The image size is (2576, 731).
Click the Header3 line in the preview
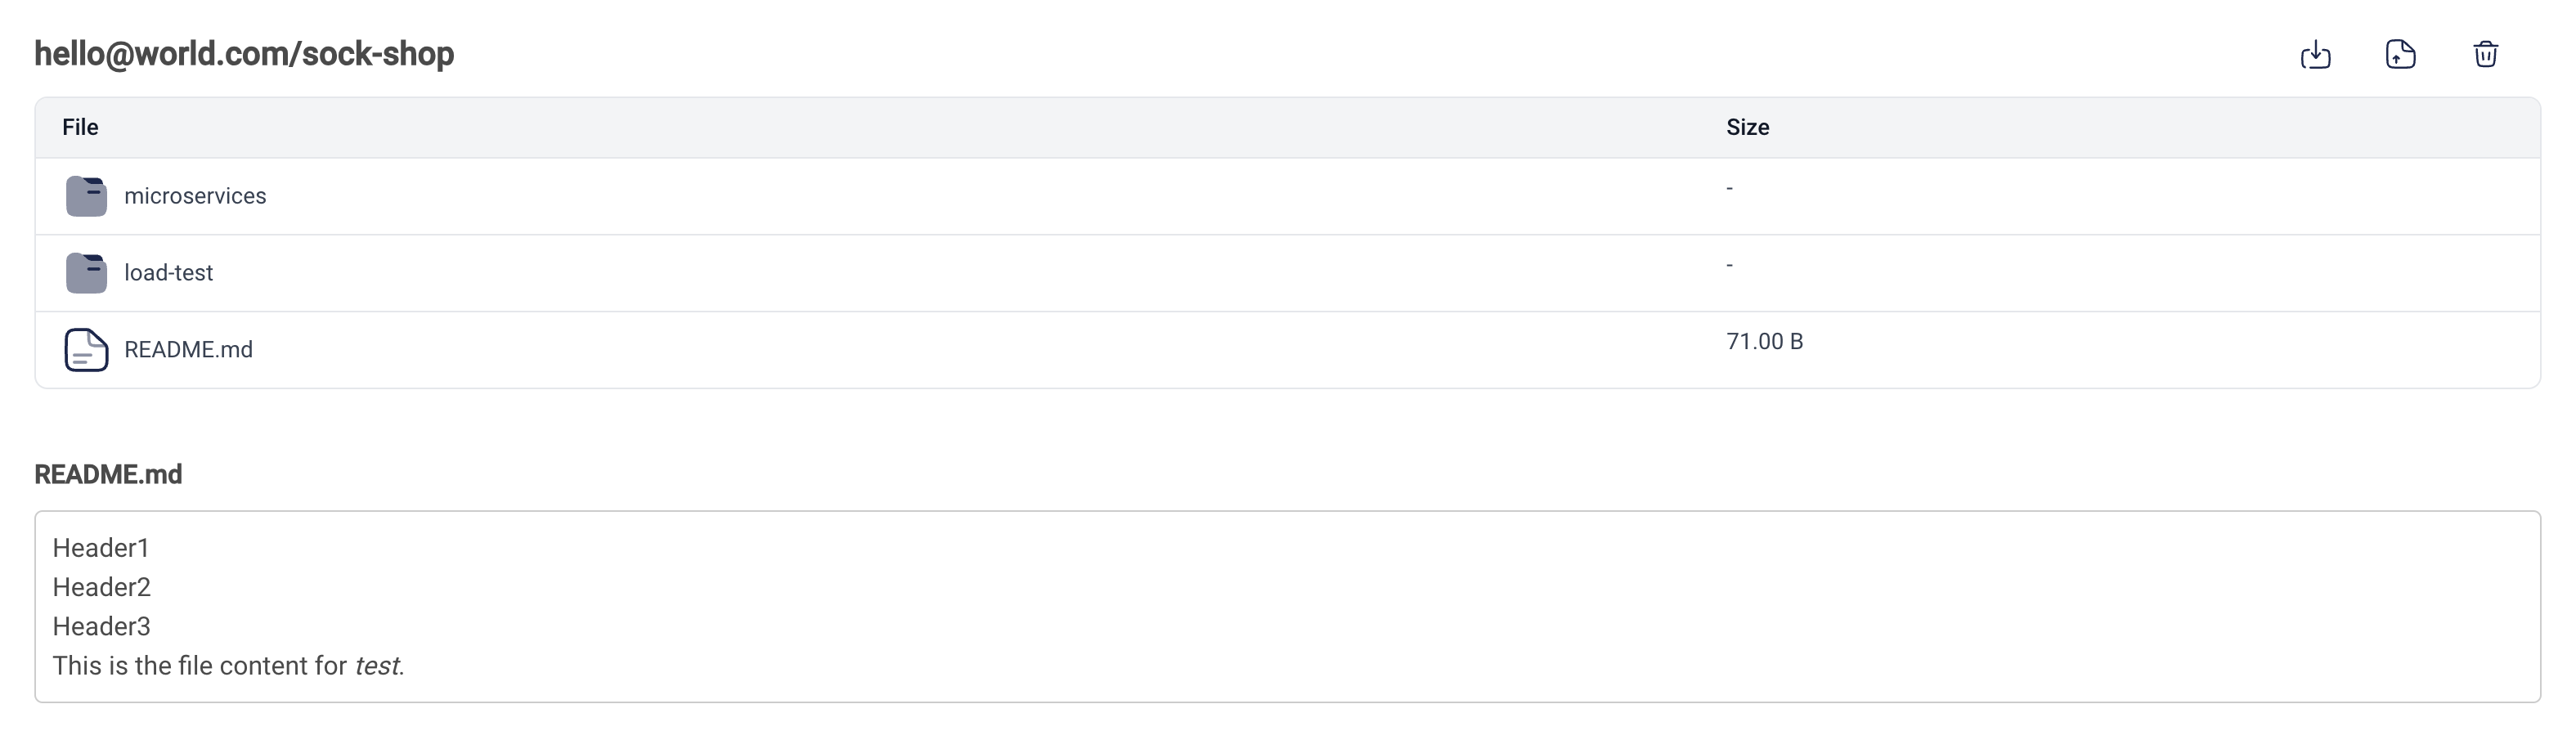101,626
